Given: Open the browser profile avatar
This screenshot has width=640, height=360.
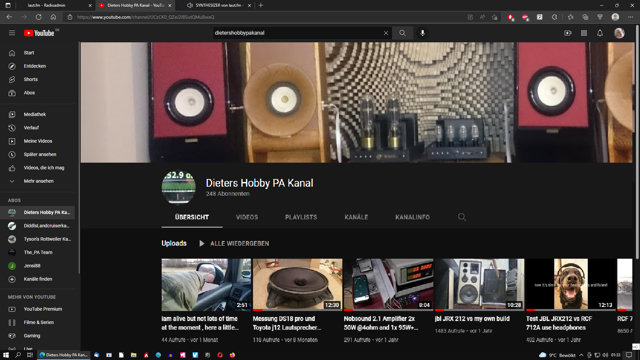Looking at the screenshot, I should tap(616, 17).
